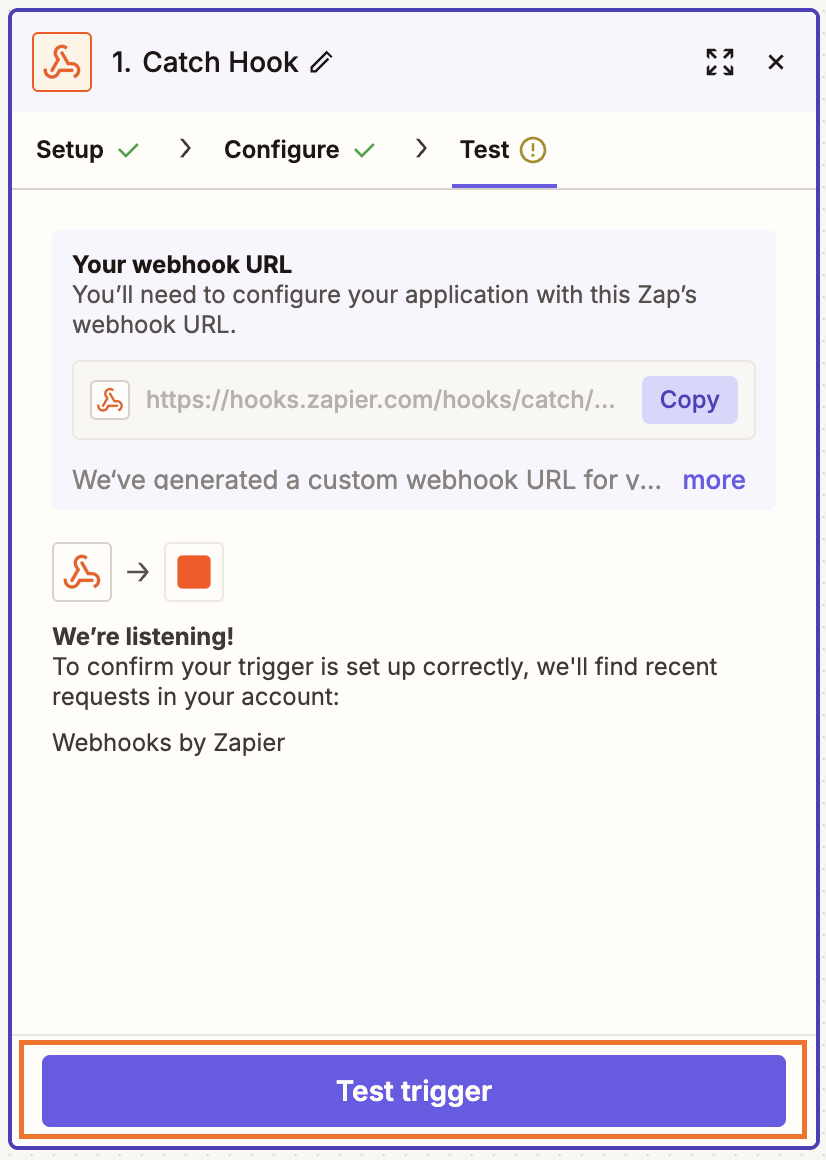Viewport: 826px width, 1160px height.
Task: Click the arrow between the two icons
Action: point(138,572)
